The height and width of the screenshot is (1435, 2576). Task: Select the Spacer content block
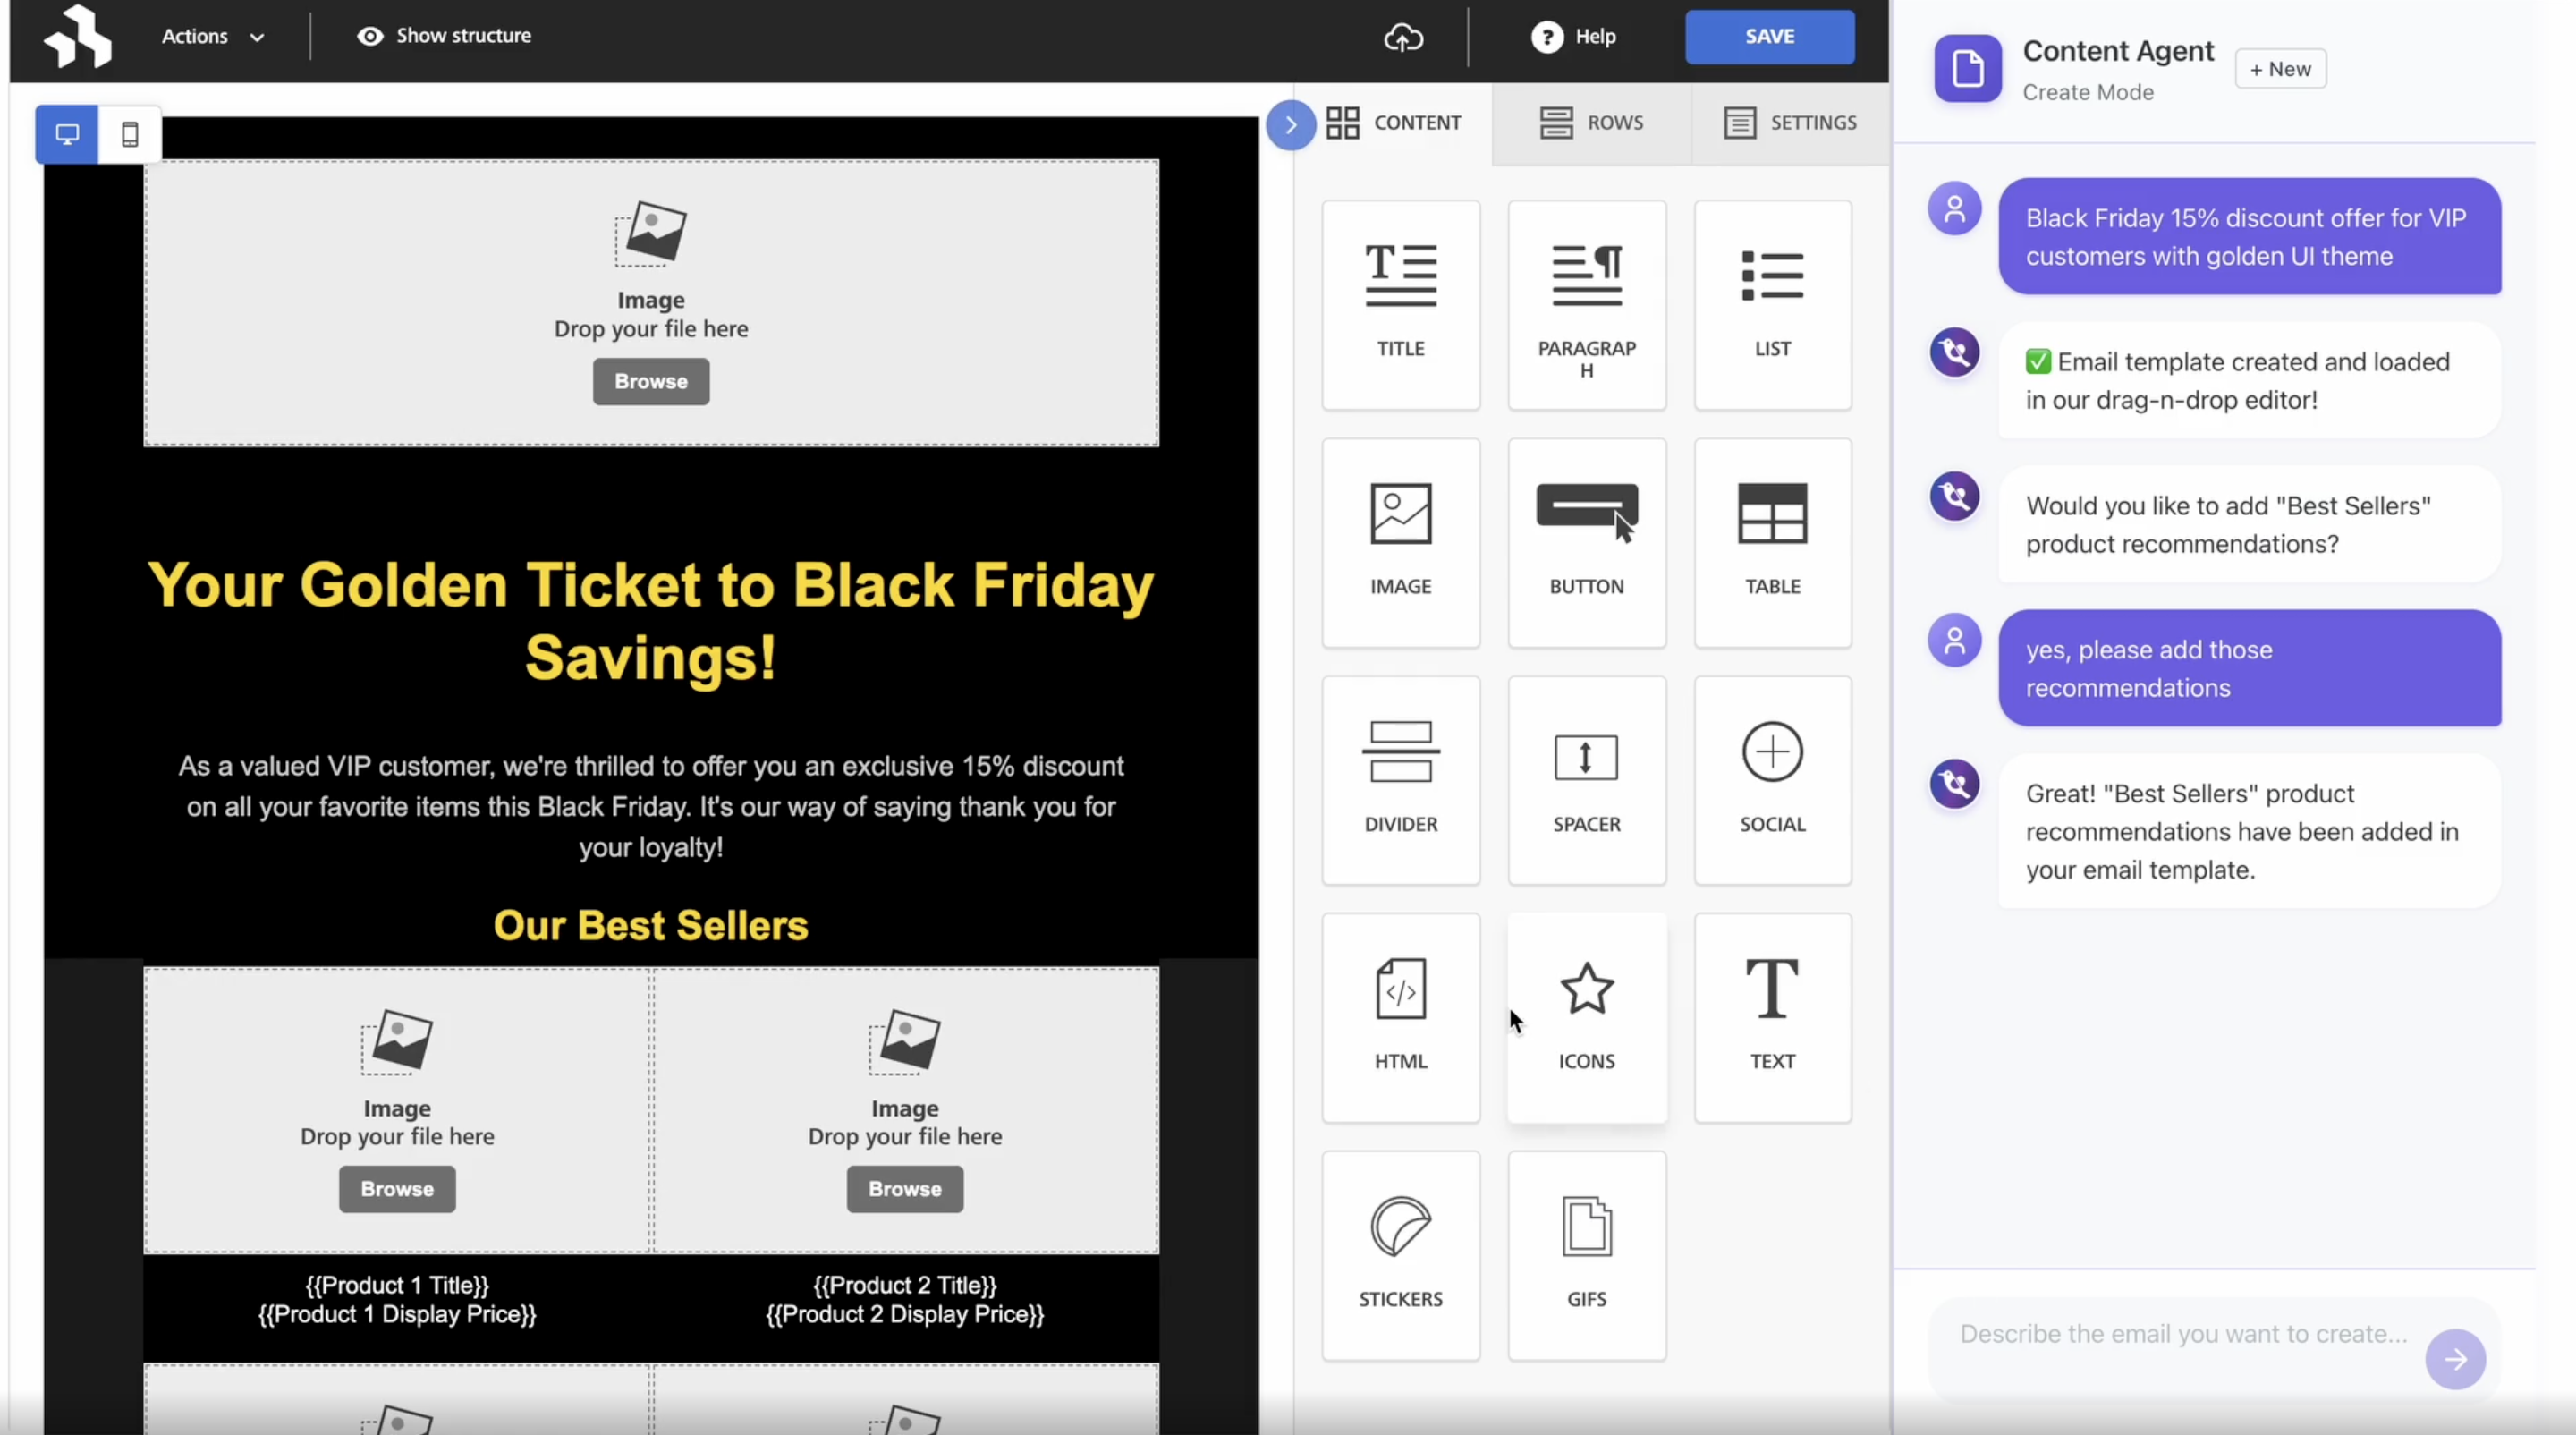point(1586,780)
